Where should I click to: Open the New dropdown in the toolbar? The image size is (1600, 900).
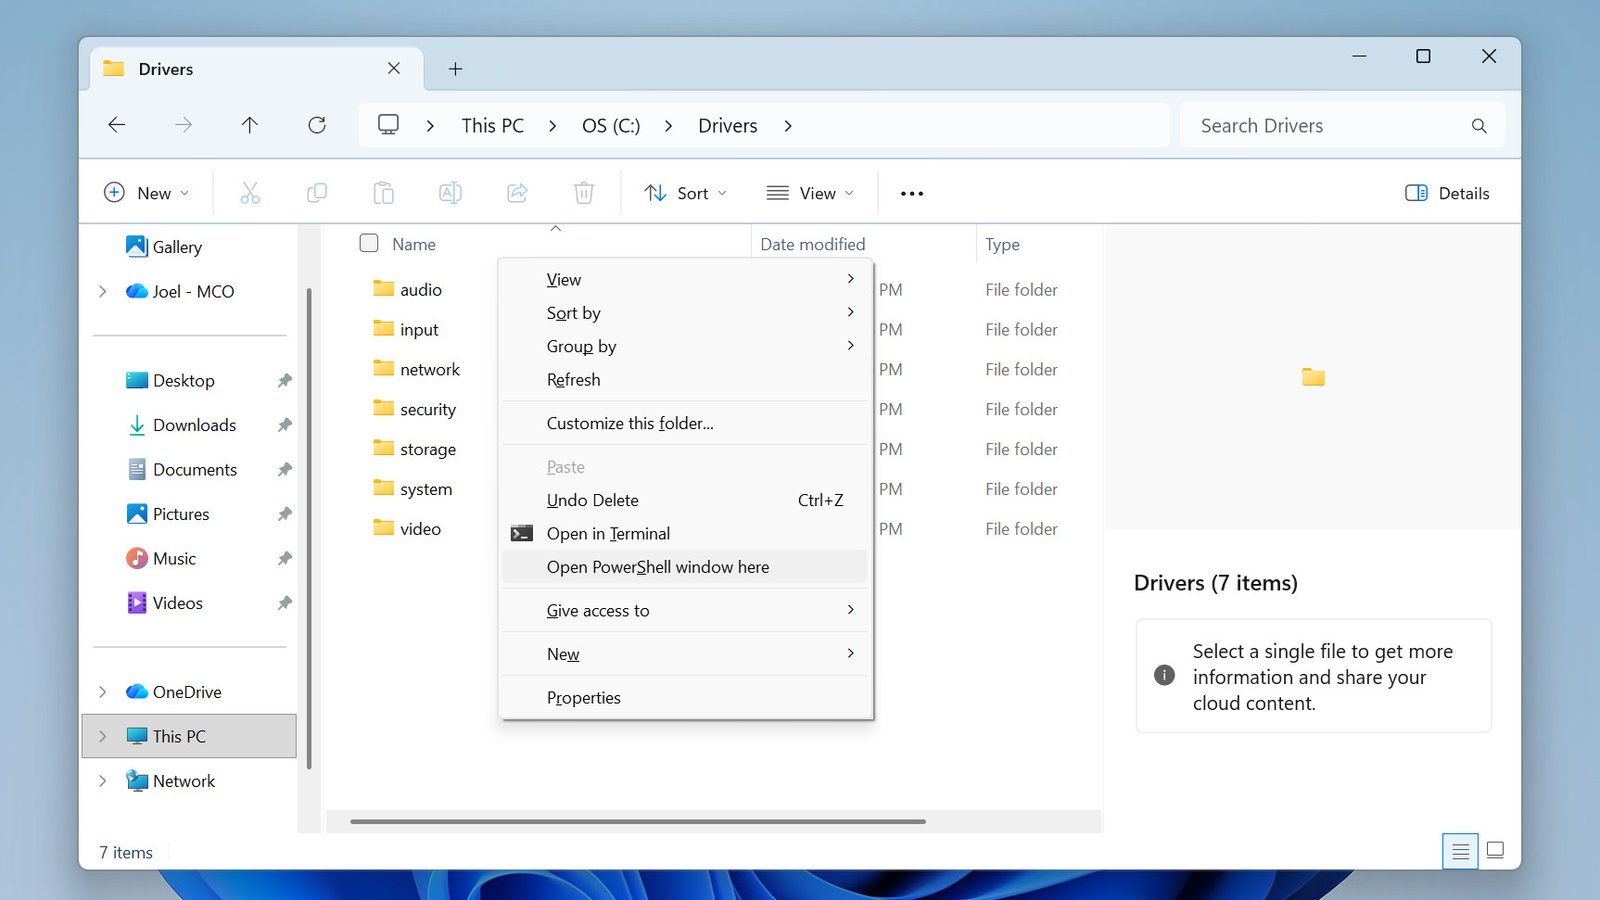point(147,192)
